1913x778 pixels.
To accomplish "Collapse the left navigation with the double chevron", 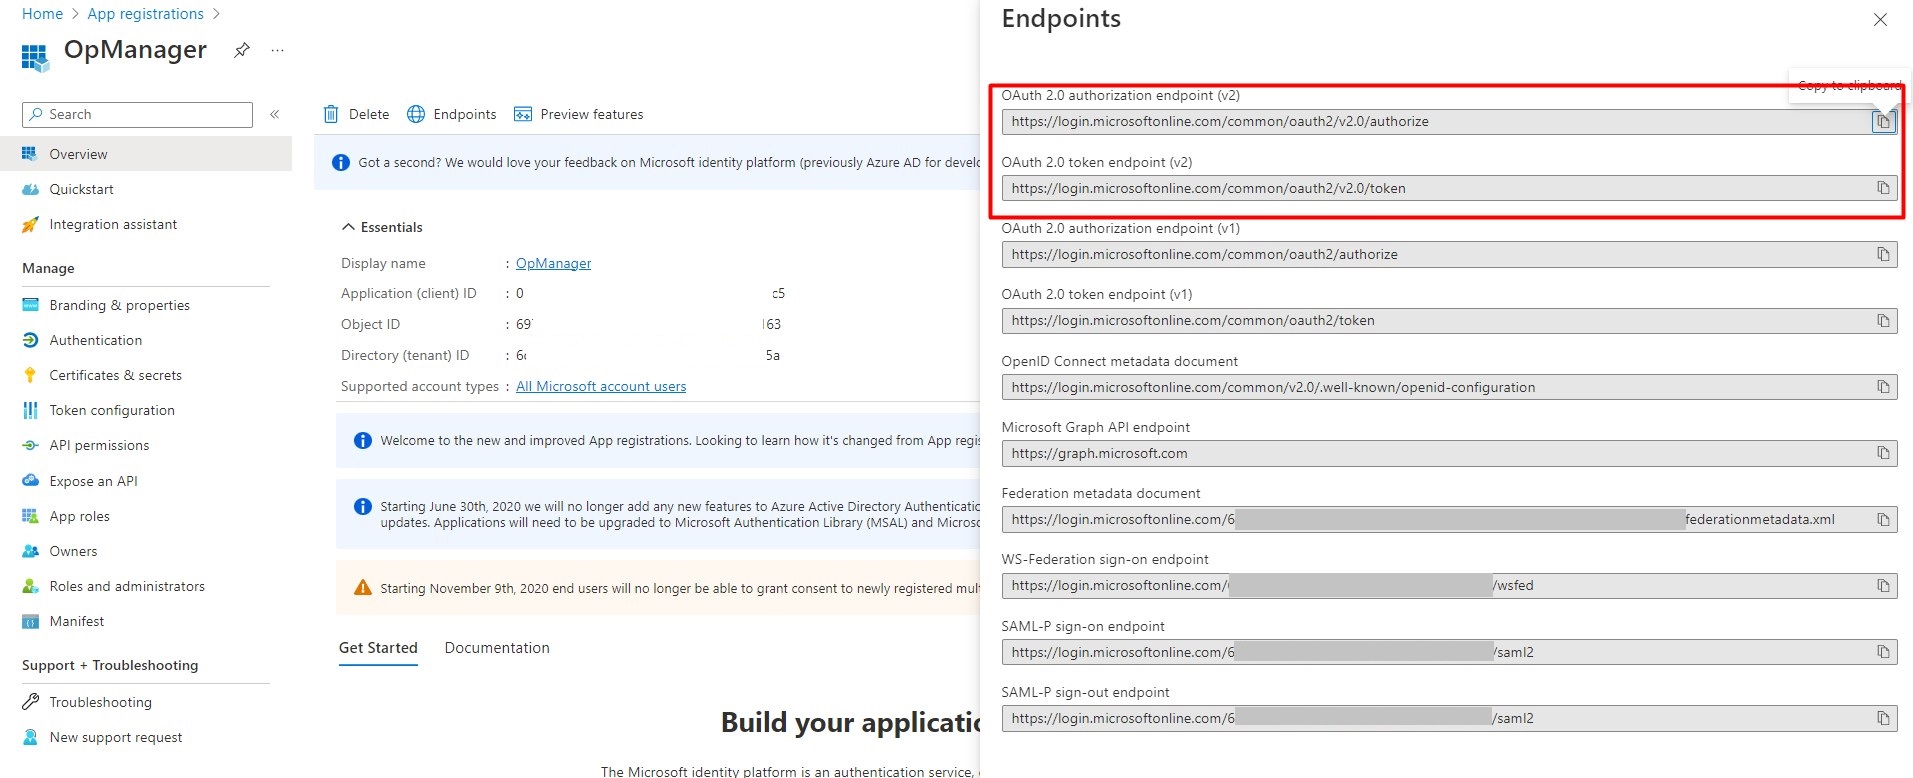I will coord(275,114).
